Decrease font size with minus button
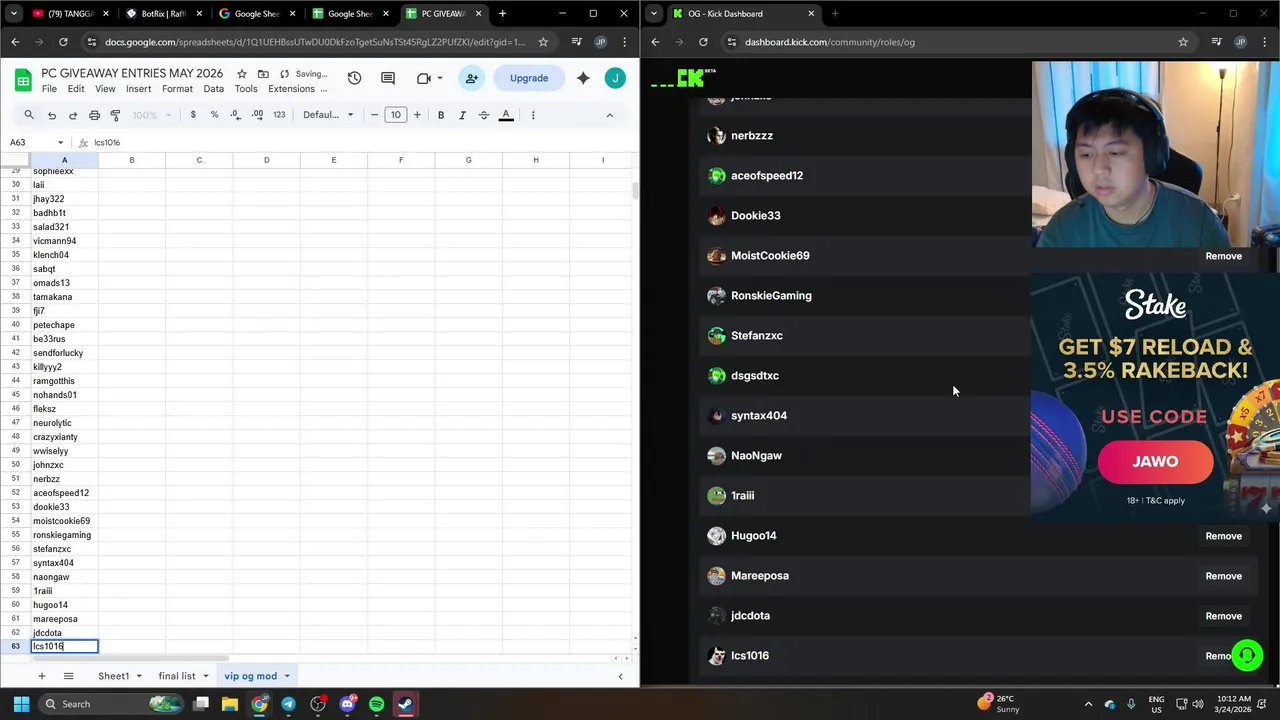The width and height of the screenshot is (1280, 720). [x=375, y=115]
